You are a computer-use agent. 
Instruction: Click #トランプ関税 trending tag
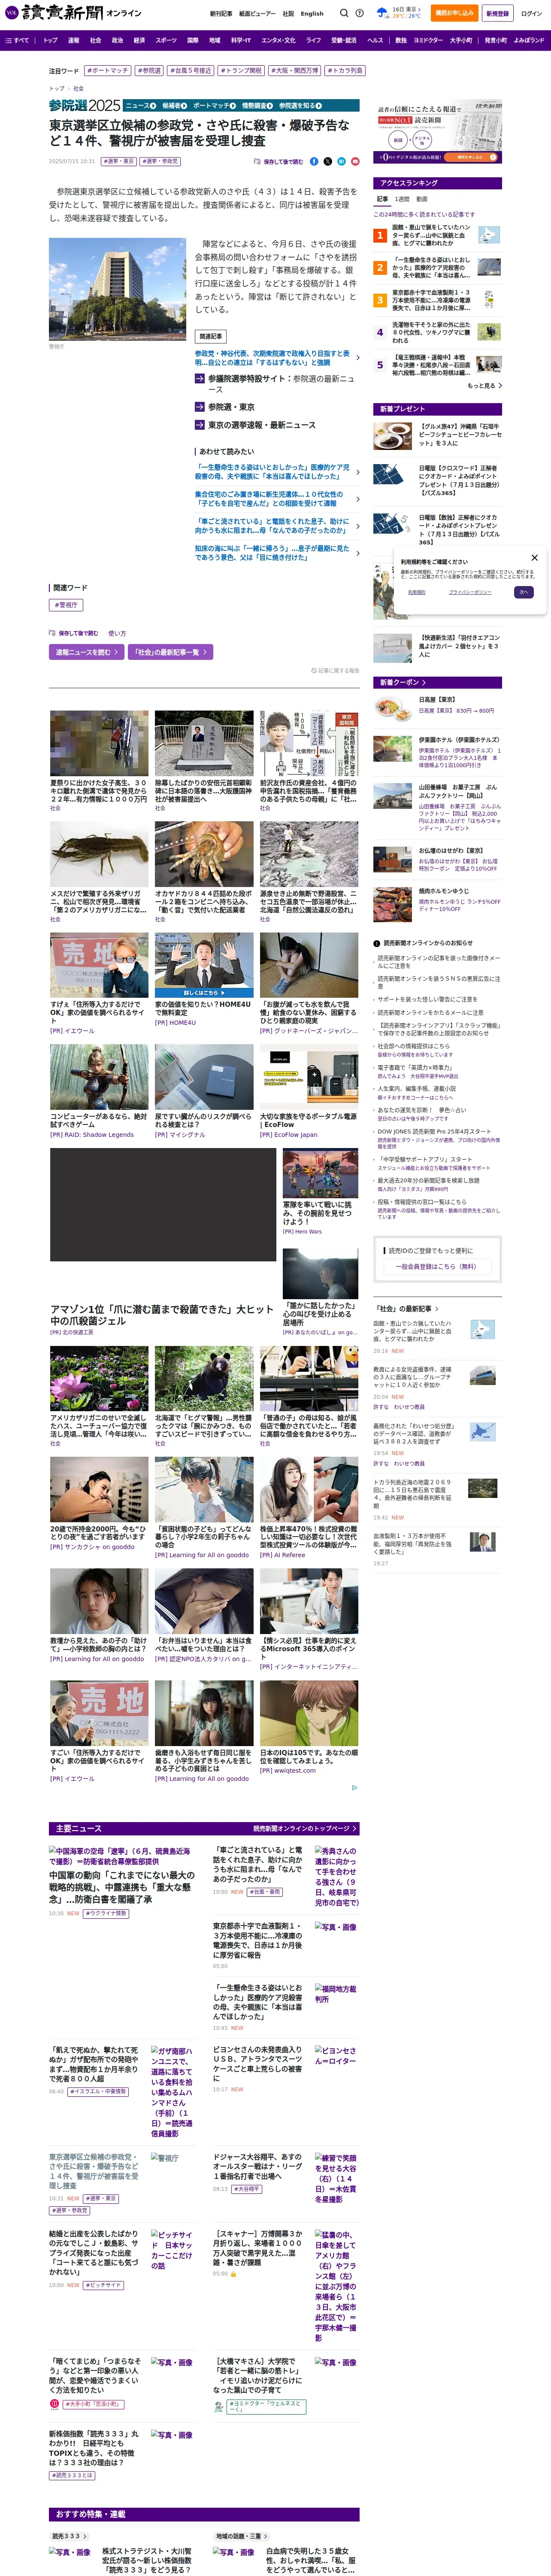tap(241, 71)
